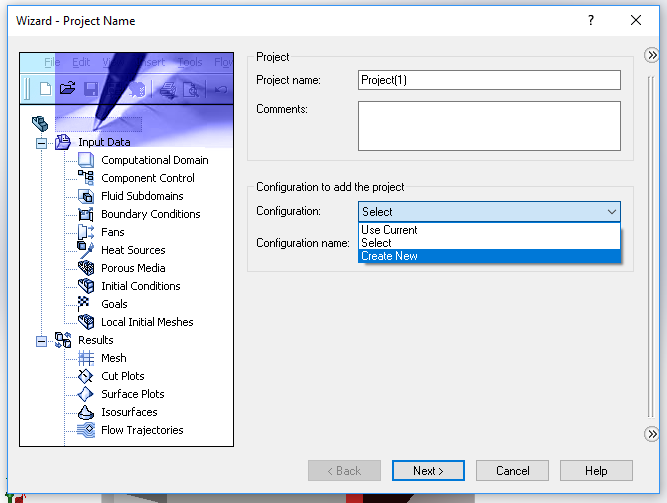Click the Mesh grid icon
667x503 pixels.
click(x=85, y=358)
